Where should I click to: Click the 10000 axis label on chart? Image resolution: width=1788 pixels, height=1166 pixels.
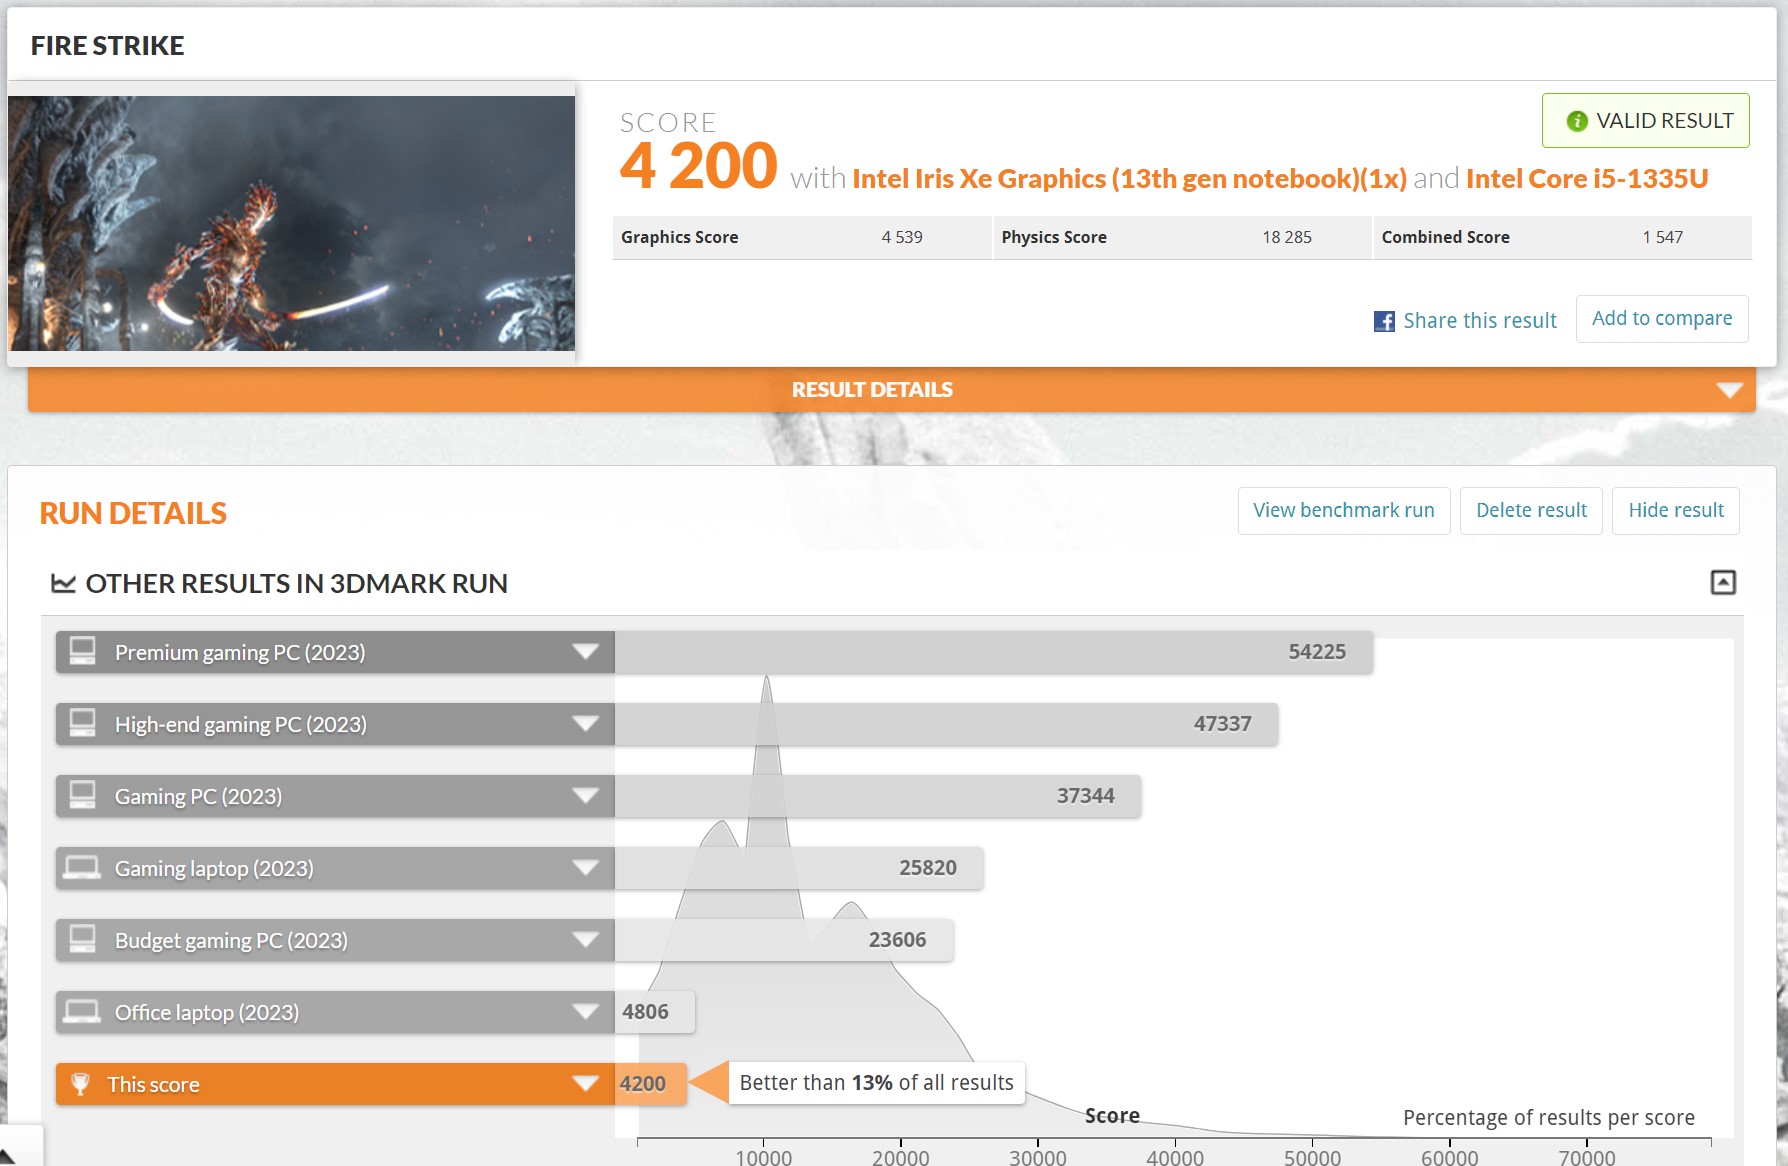[763, 1157]
